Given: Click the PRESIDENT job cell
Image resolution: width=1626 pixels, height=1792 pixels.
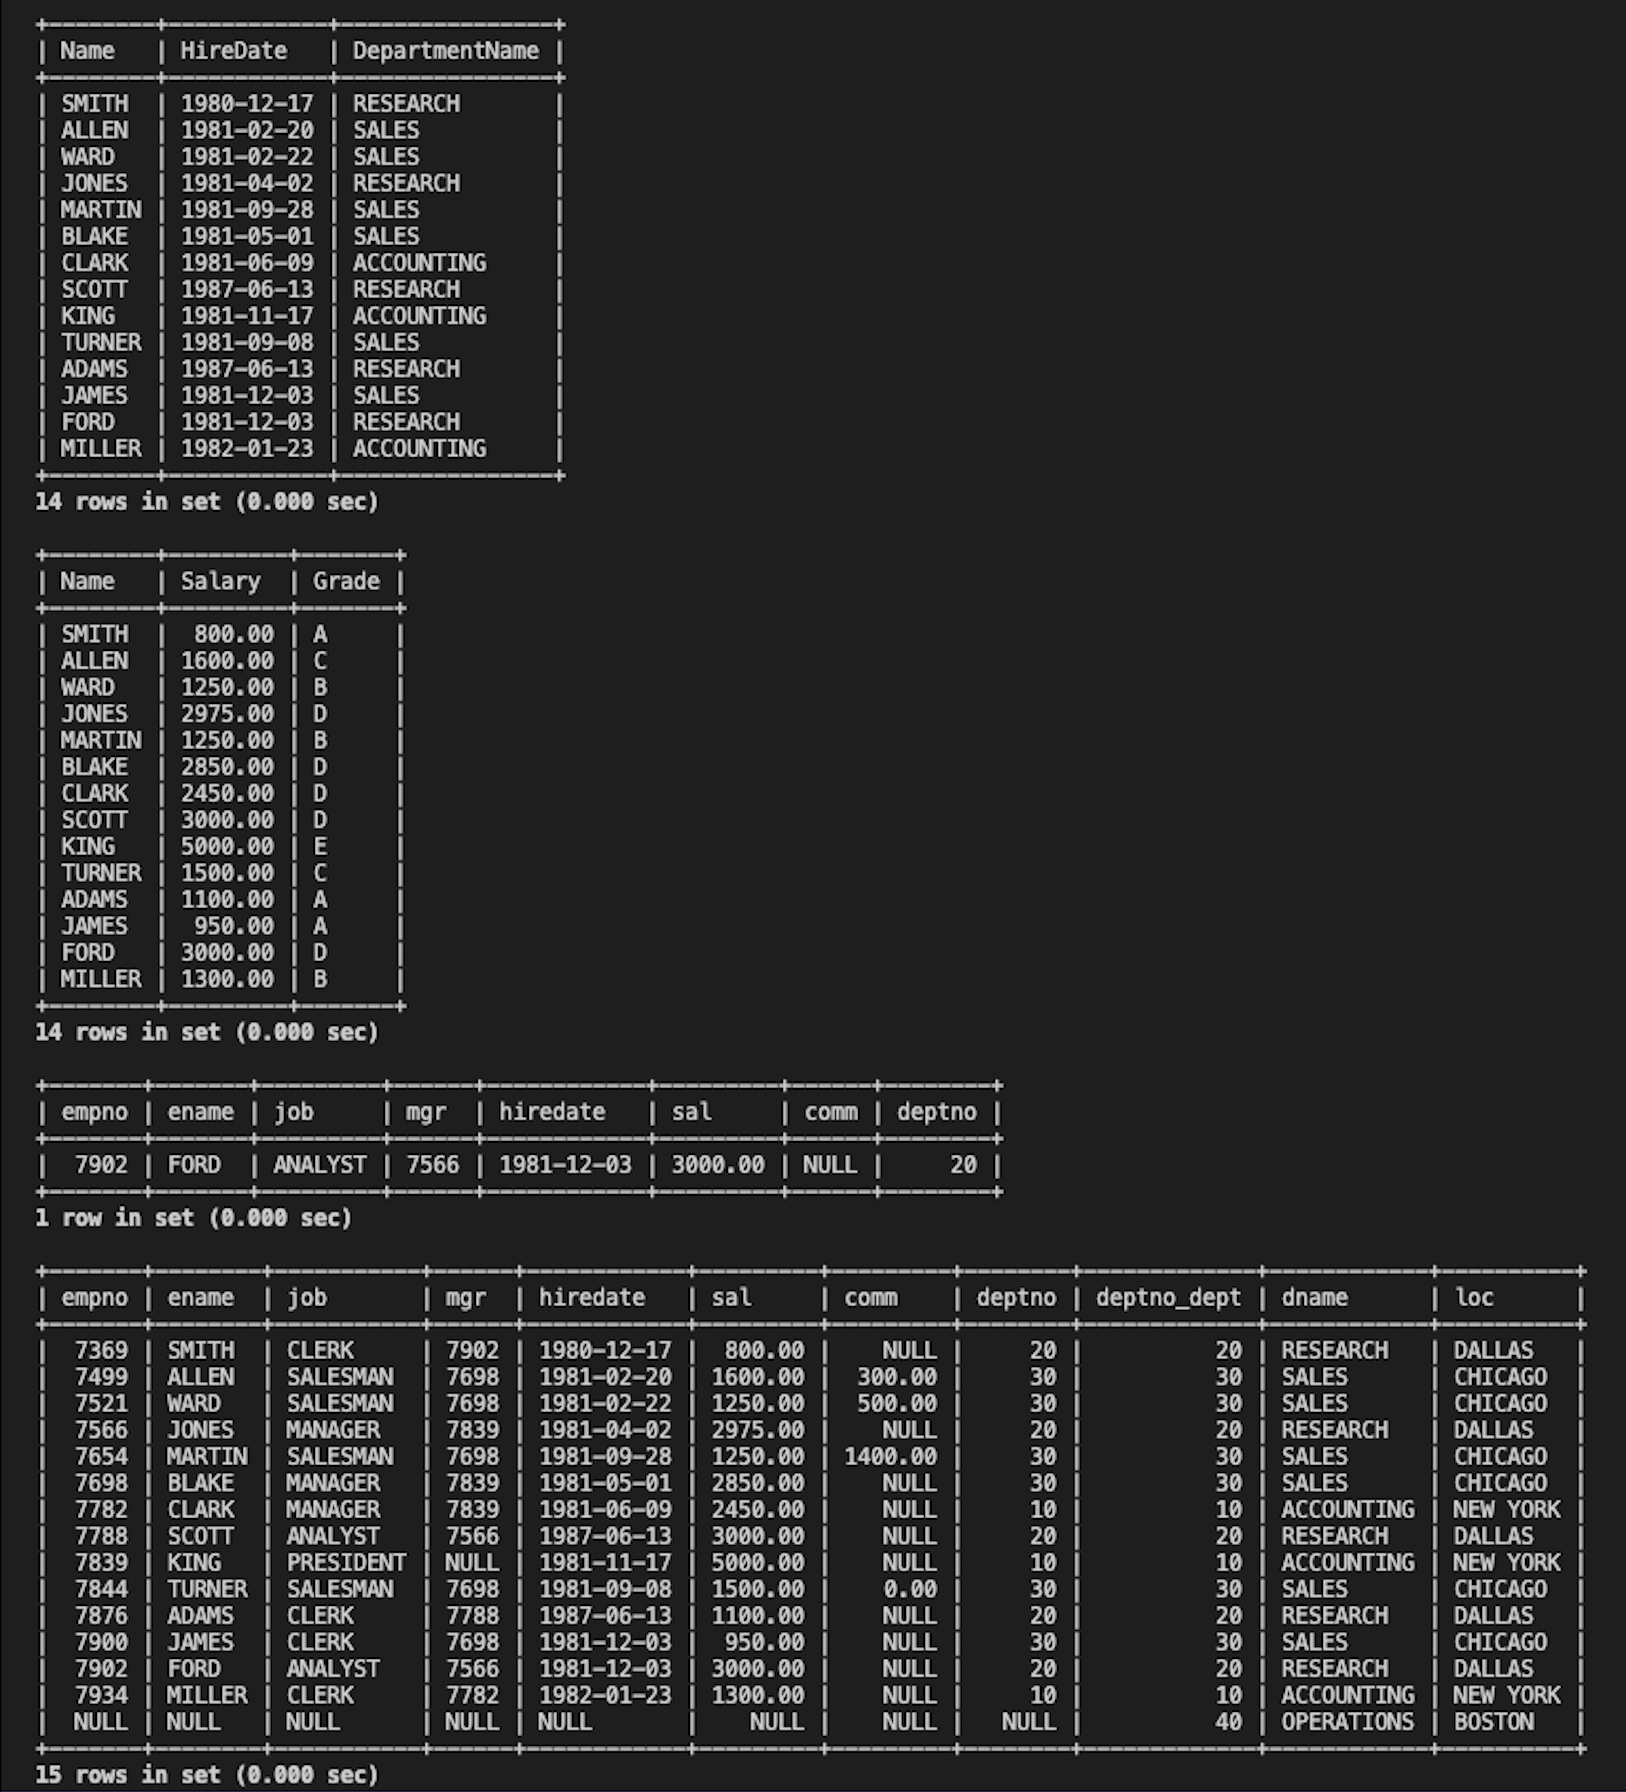Looking at the screenshot, I should click(346, 1562).
